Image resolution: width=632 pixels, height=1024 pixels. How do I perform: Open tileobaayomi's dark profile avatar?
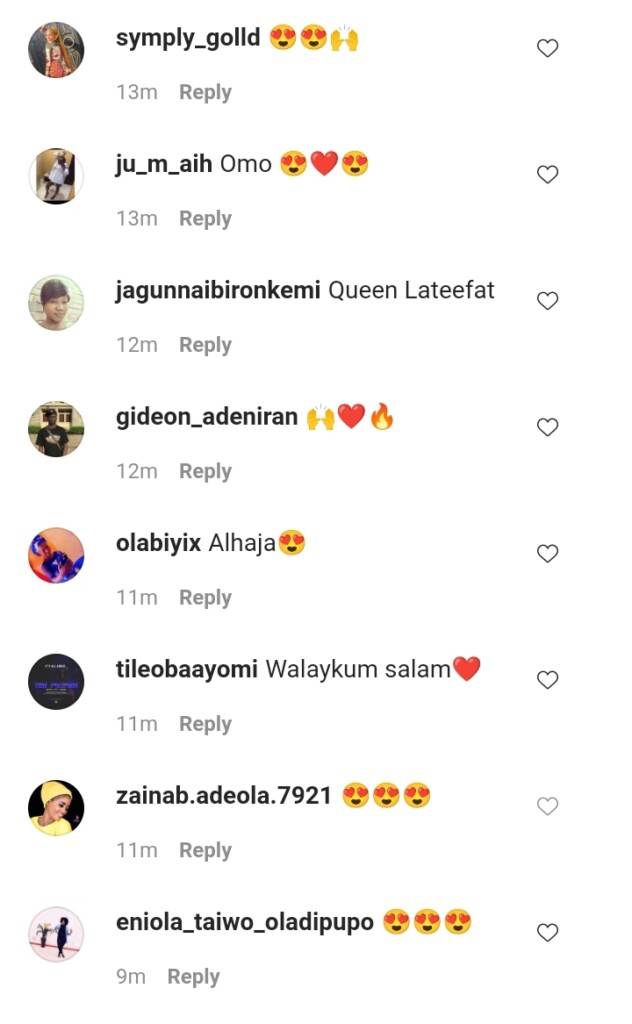[56, 682]
